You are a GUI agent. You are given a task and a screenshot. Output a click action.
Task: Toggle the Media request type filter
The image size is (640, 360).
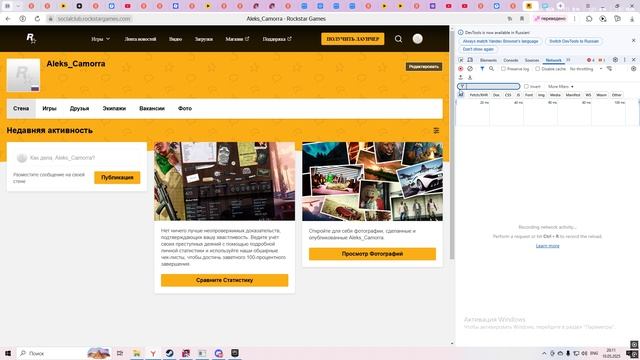click(x=555, y=95)
